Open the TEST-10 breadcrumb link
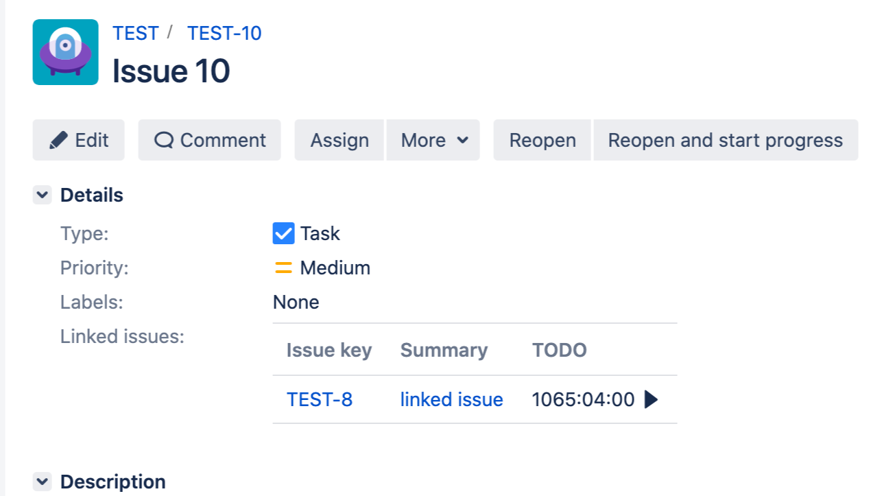Screen dimensions: 871x496 tap(224, 33)
